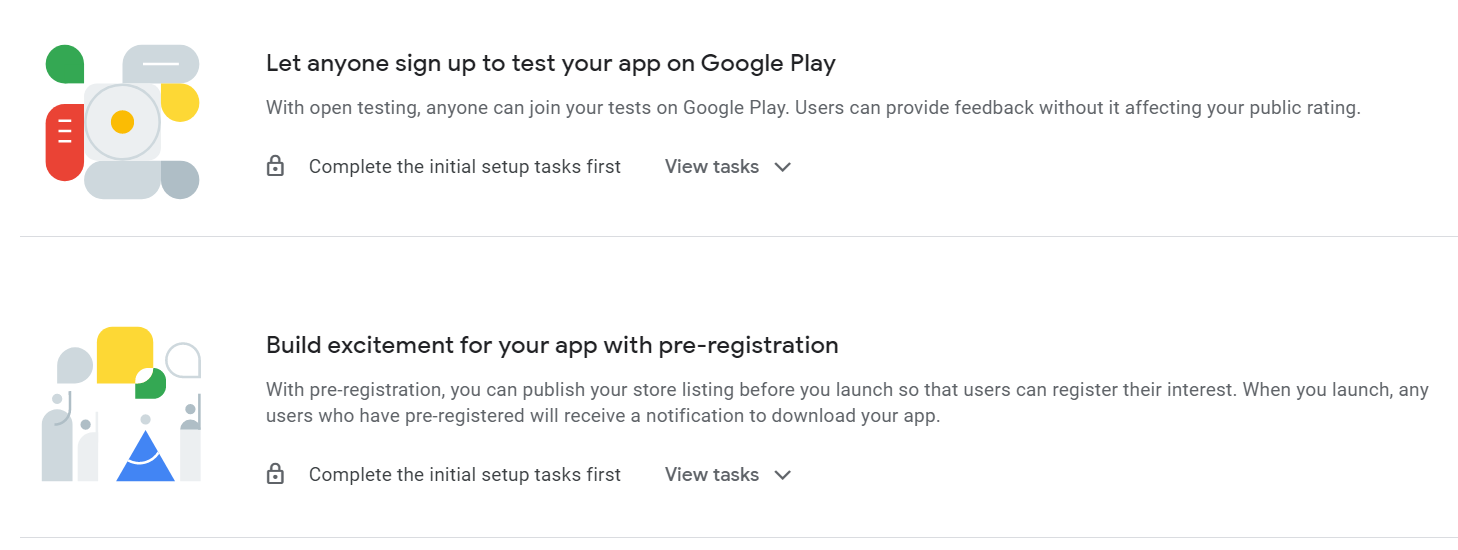Image resolution: width=1458 pixels, height=550 pixels.
Task: Click the green teardrop shape in open testing illustration
Action: click(65, 64)
